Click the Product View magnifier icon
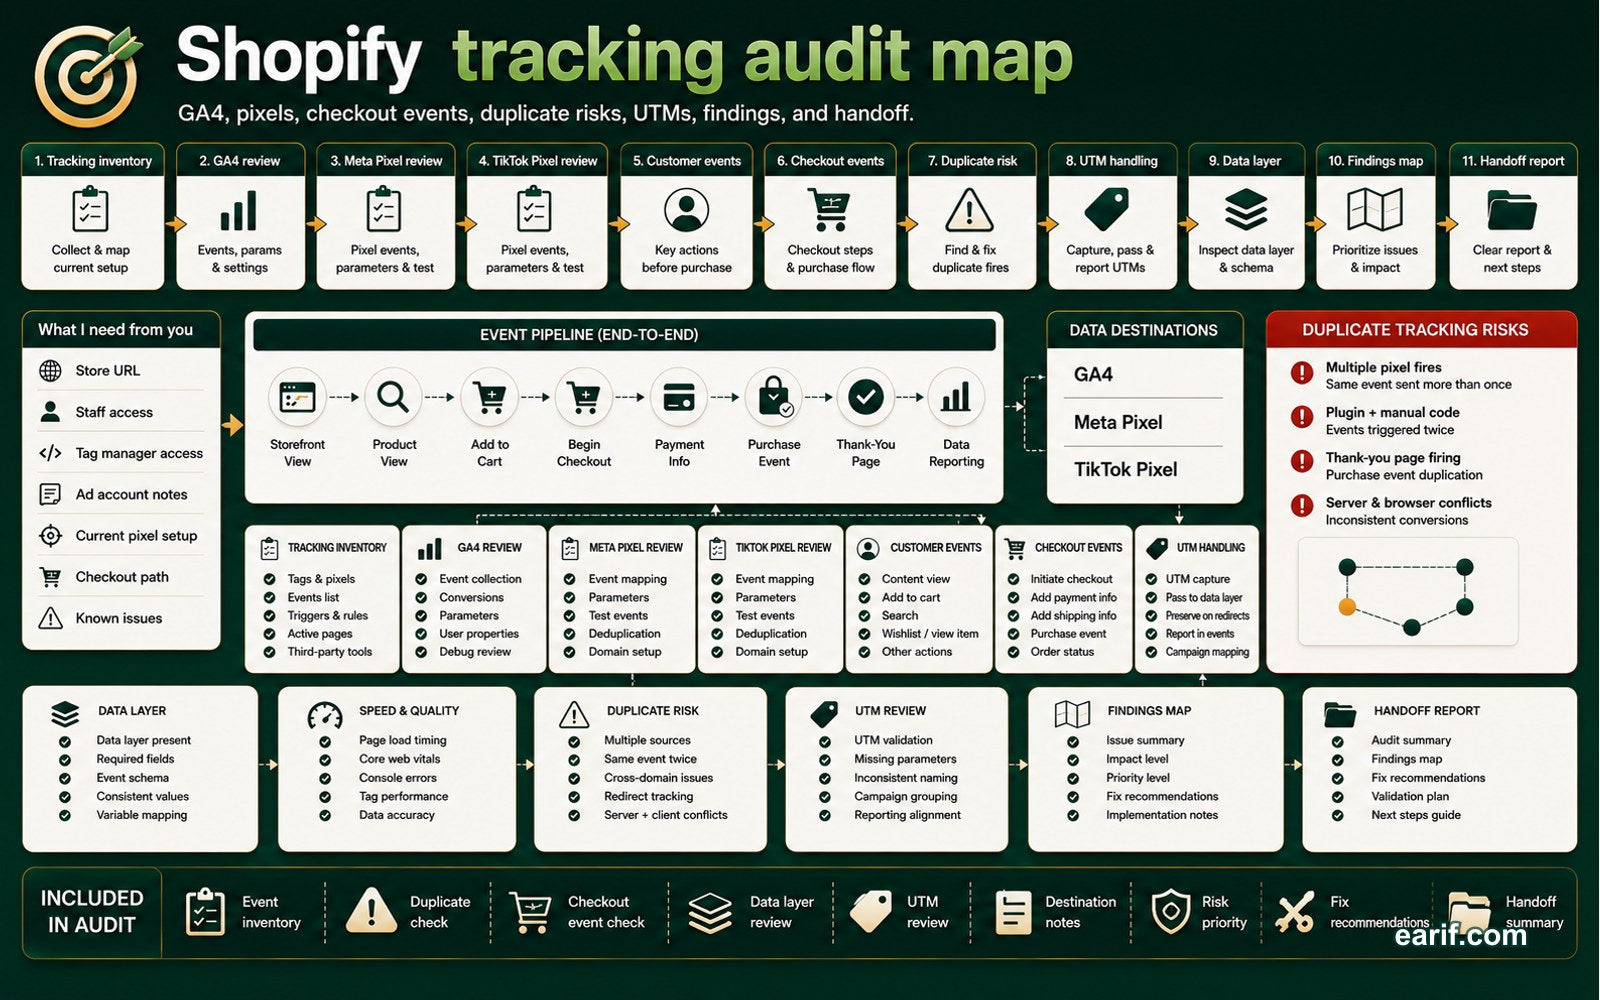 click(x=393, y=398)
